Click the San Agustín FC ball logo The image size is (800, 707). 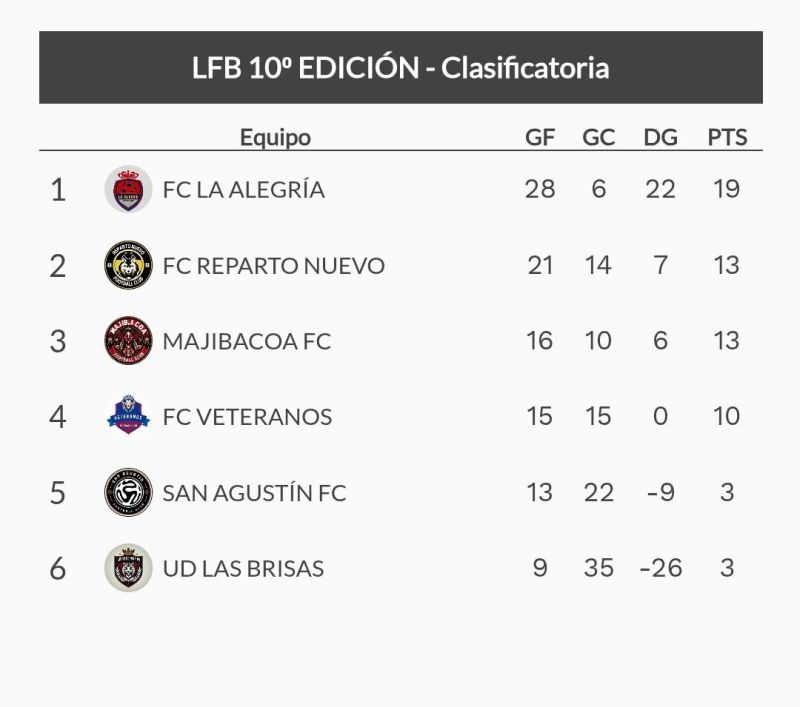tap(128, 492)
